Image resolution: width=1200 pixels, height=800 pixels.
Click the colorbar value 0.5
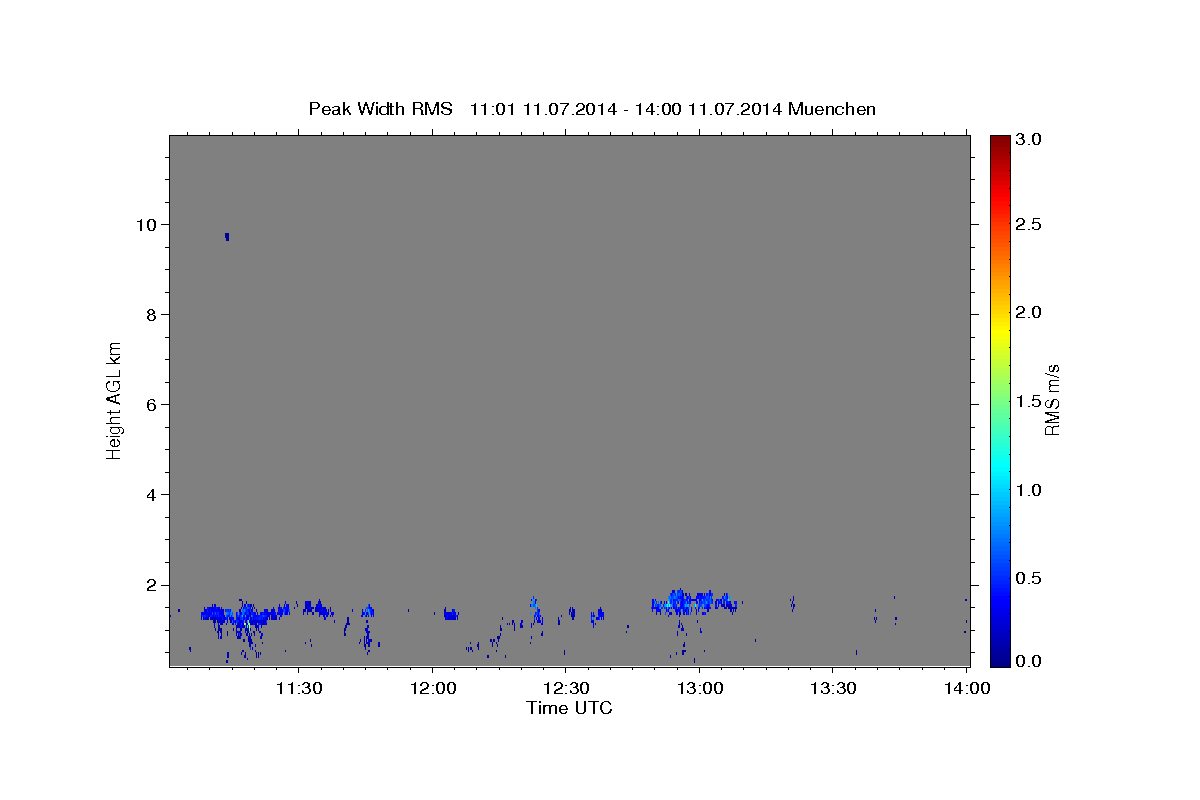tap(1029, 578)
